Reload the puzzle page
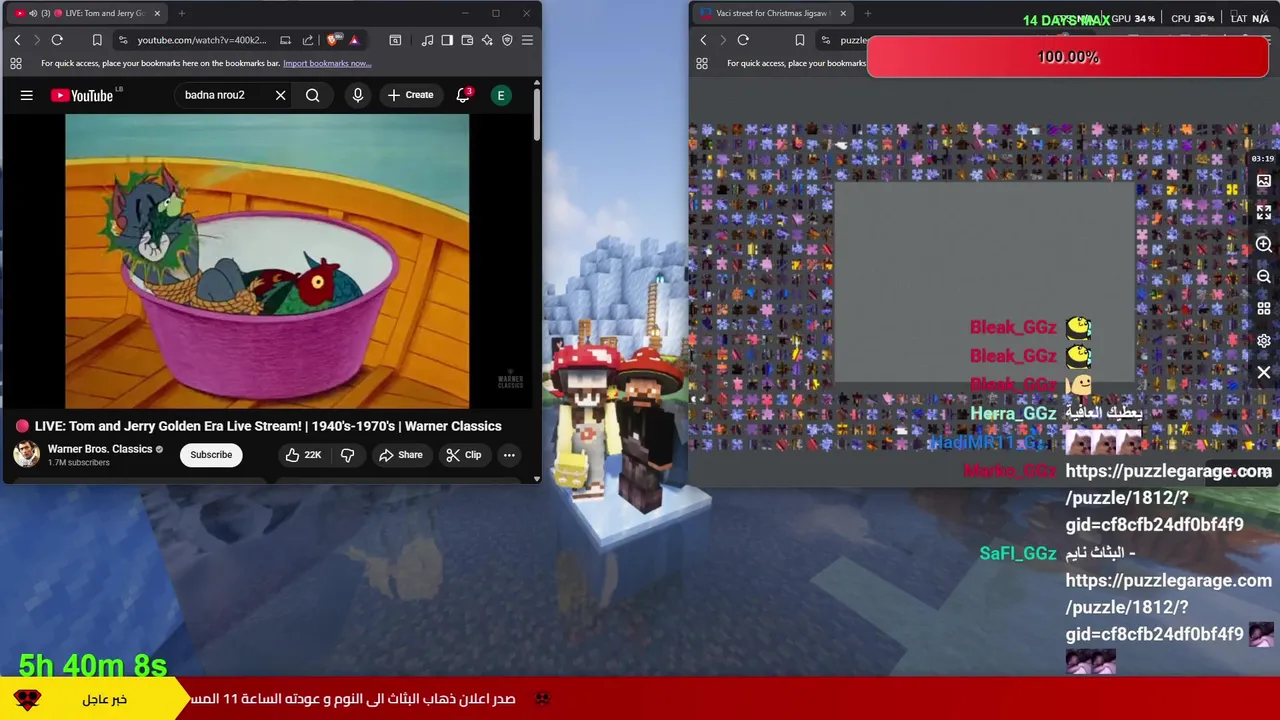 [x=743, y=40]
